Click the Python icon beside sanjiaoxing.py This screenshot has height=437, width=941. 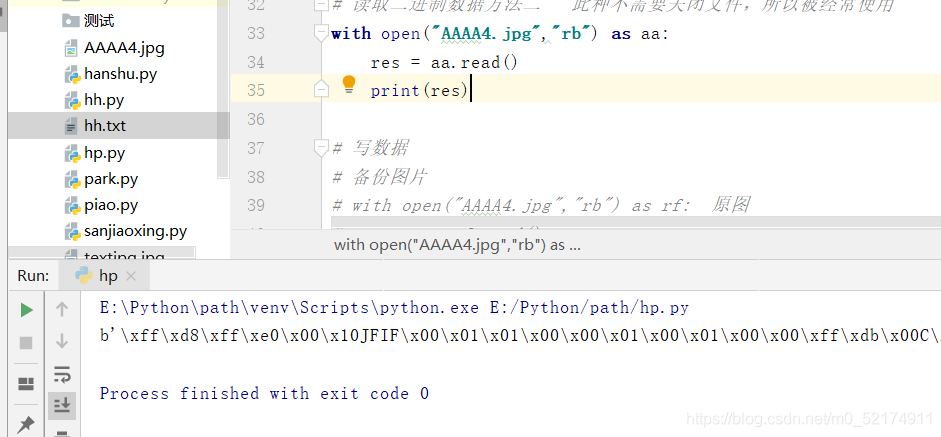coord(72,232)
